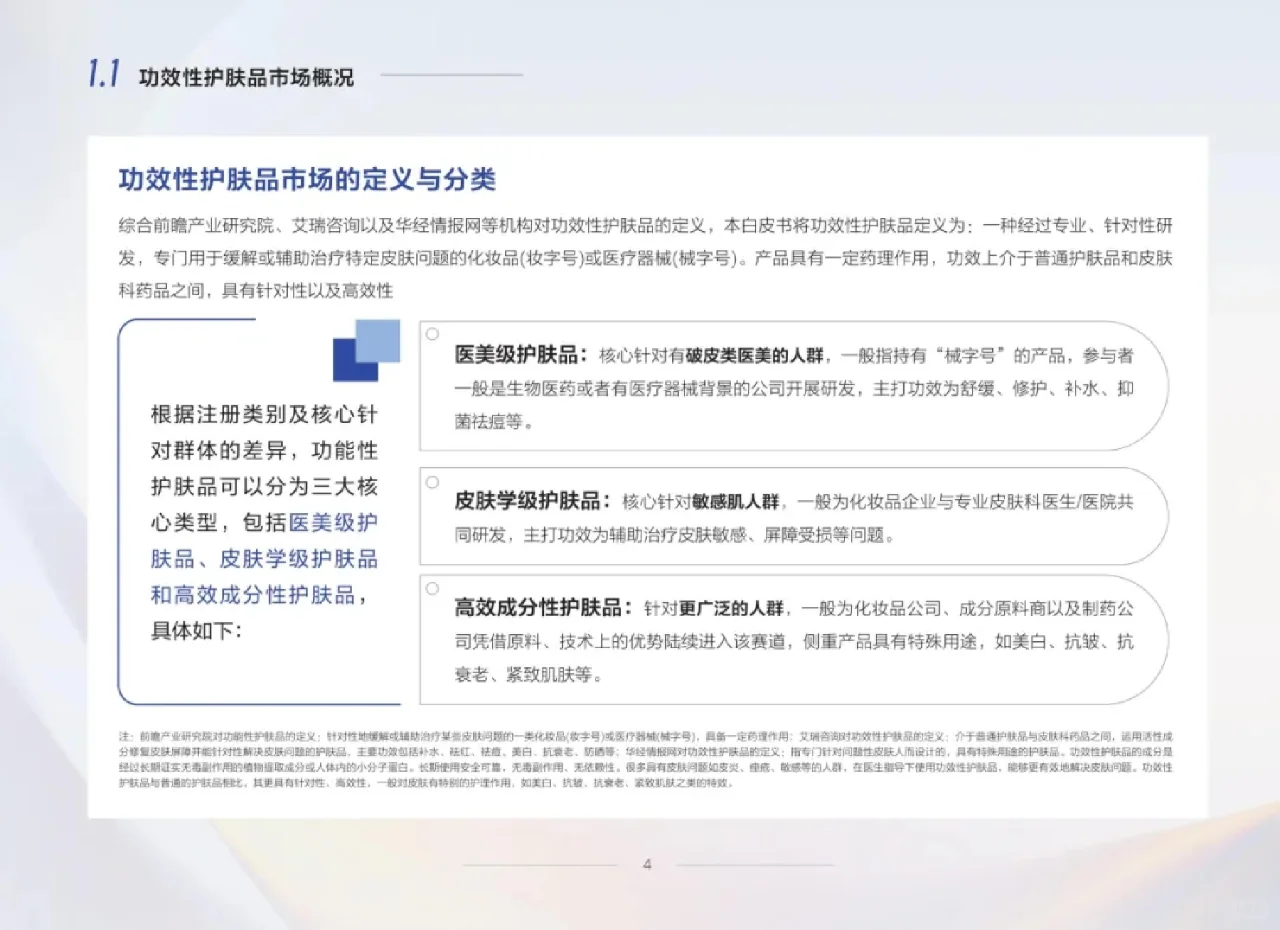This screenshot has width=1280, height=930.
Task: Click the header "功效性护肤品市场概况"
Action: [246, 77]
